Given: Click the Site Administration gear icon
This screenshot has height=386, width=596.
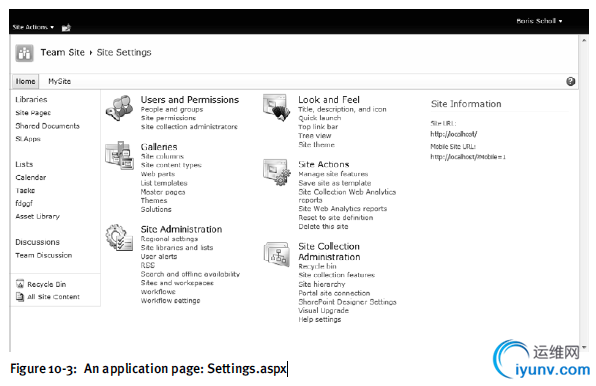Looking at the screenshot, I should [119, 237].
